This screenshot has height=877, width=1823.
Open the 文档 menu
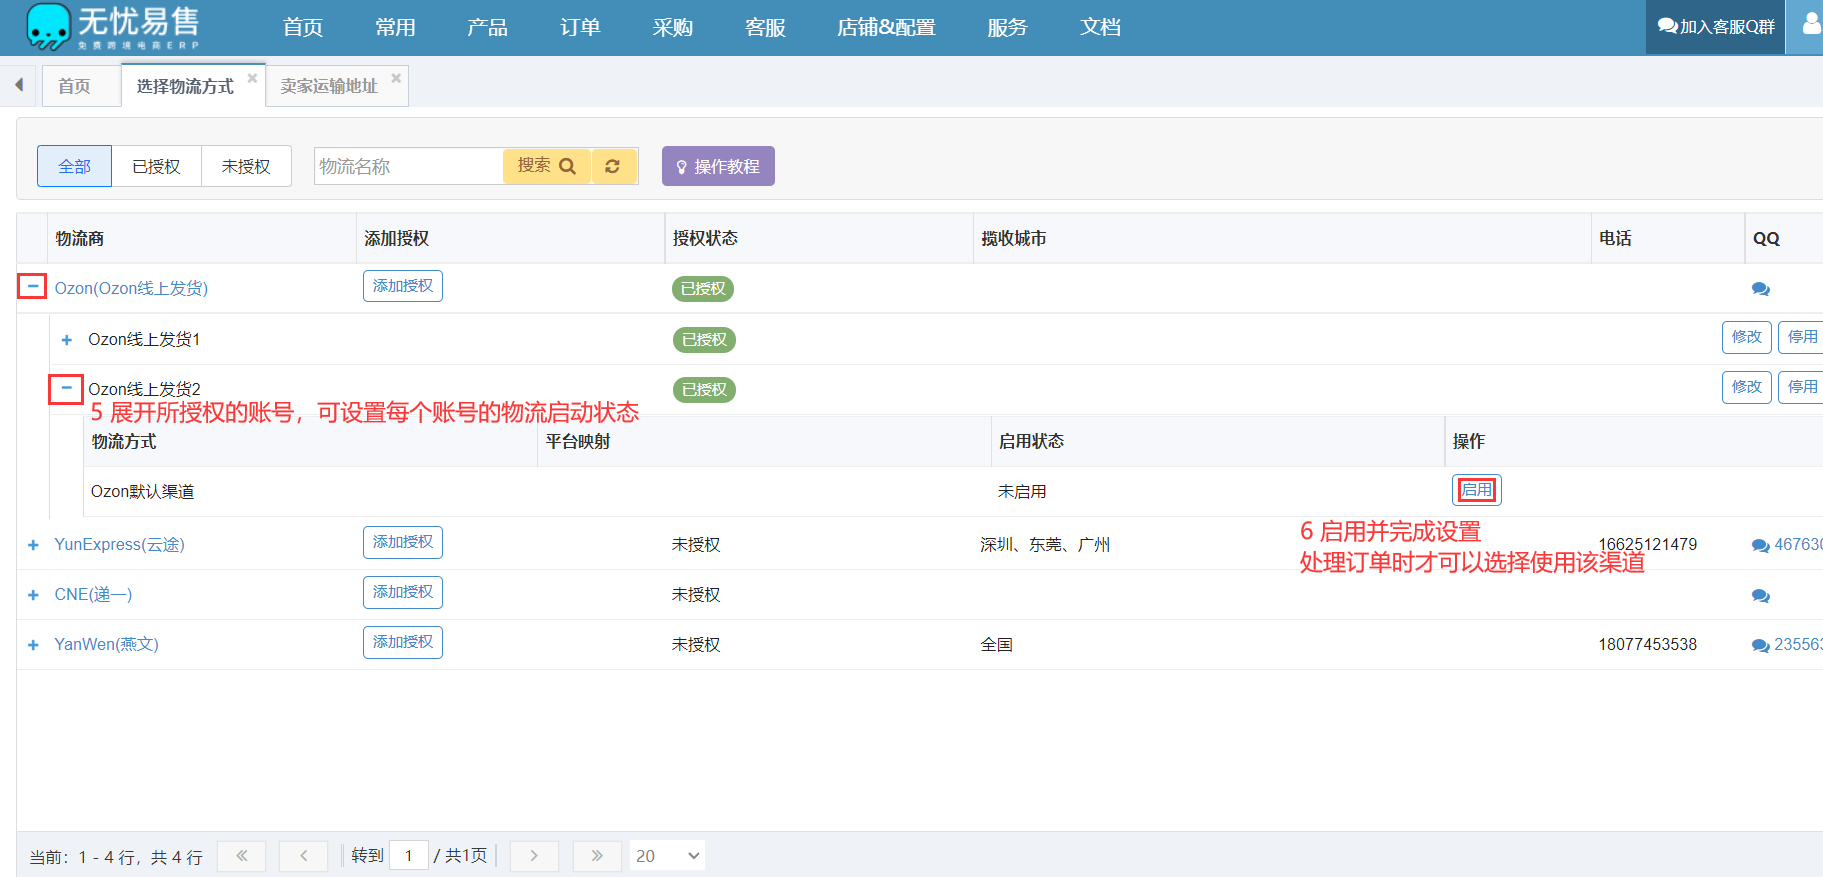point(1100,27)
